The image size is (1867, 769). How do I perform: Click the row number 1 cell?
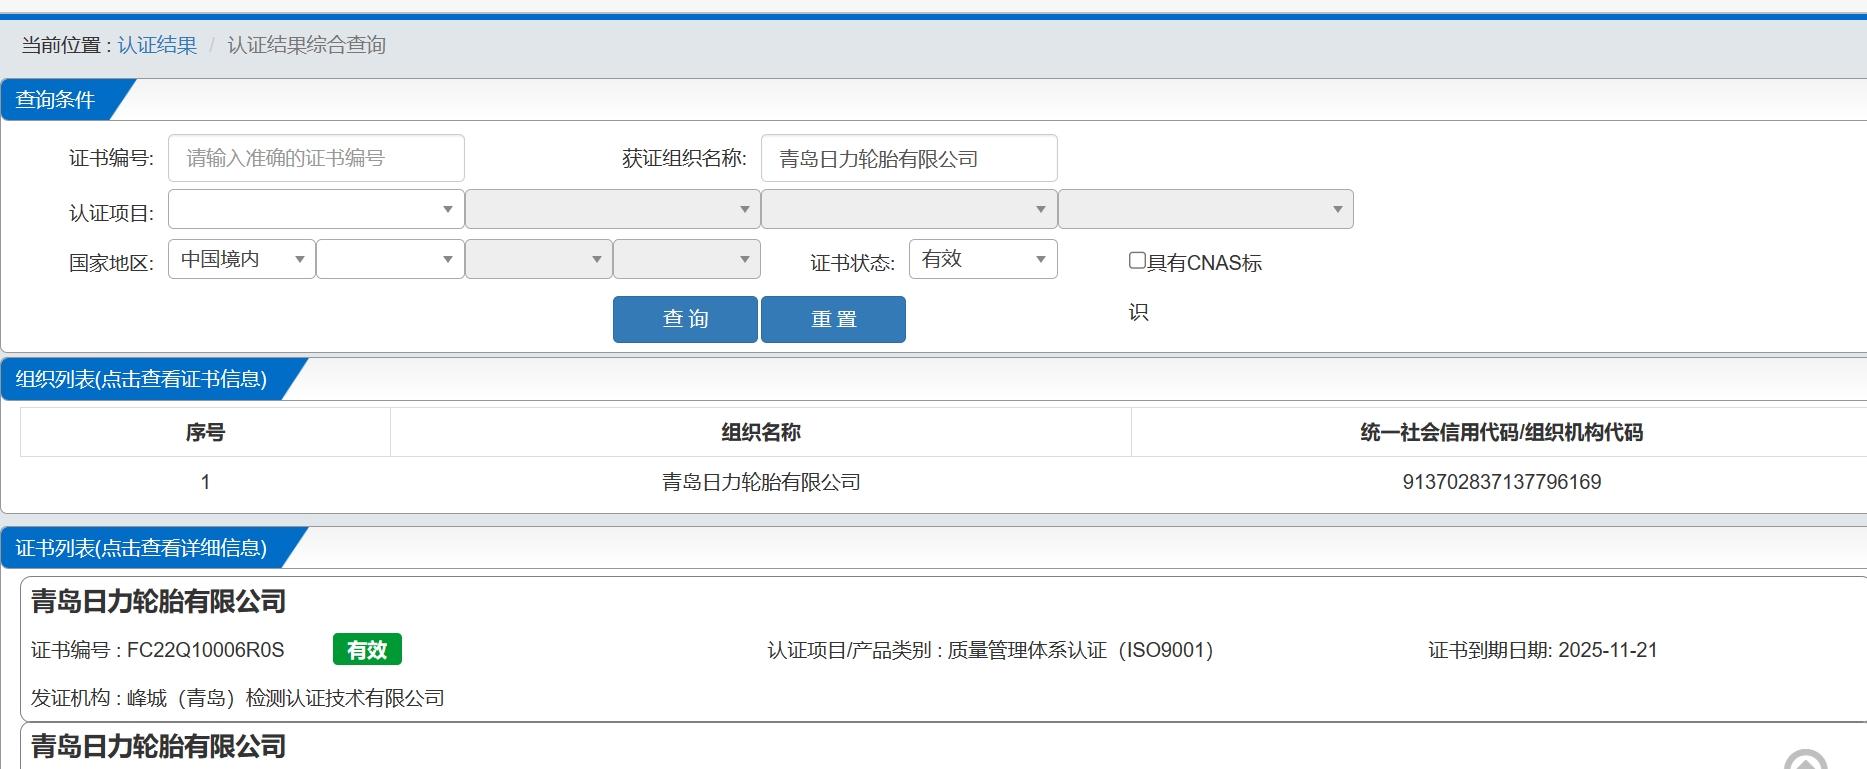click(x=205, y=482)
